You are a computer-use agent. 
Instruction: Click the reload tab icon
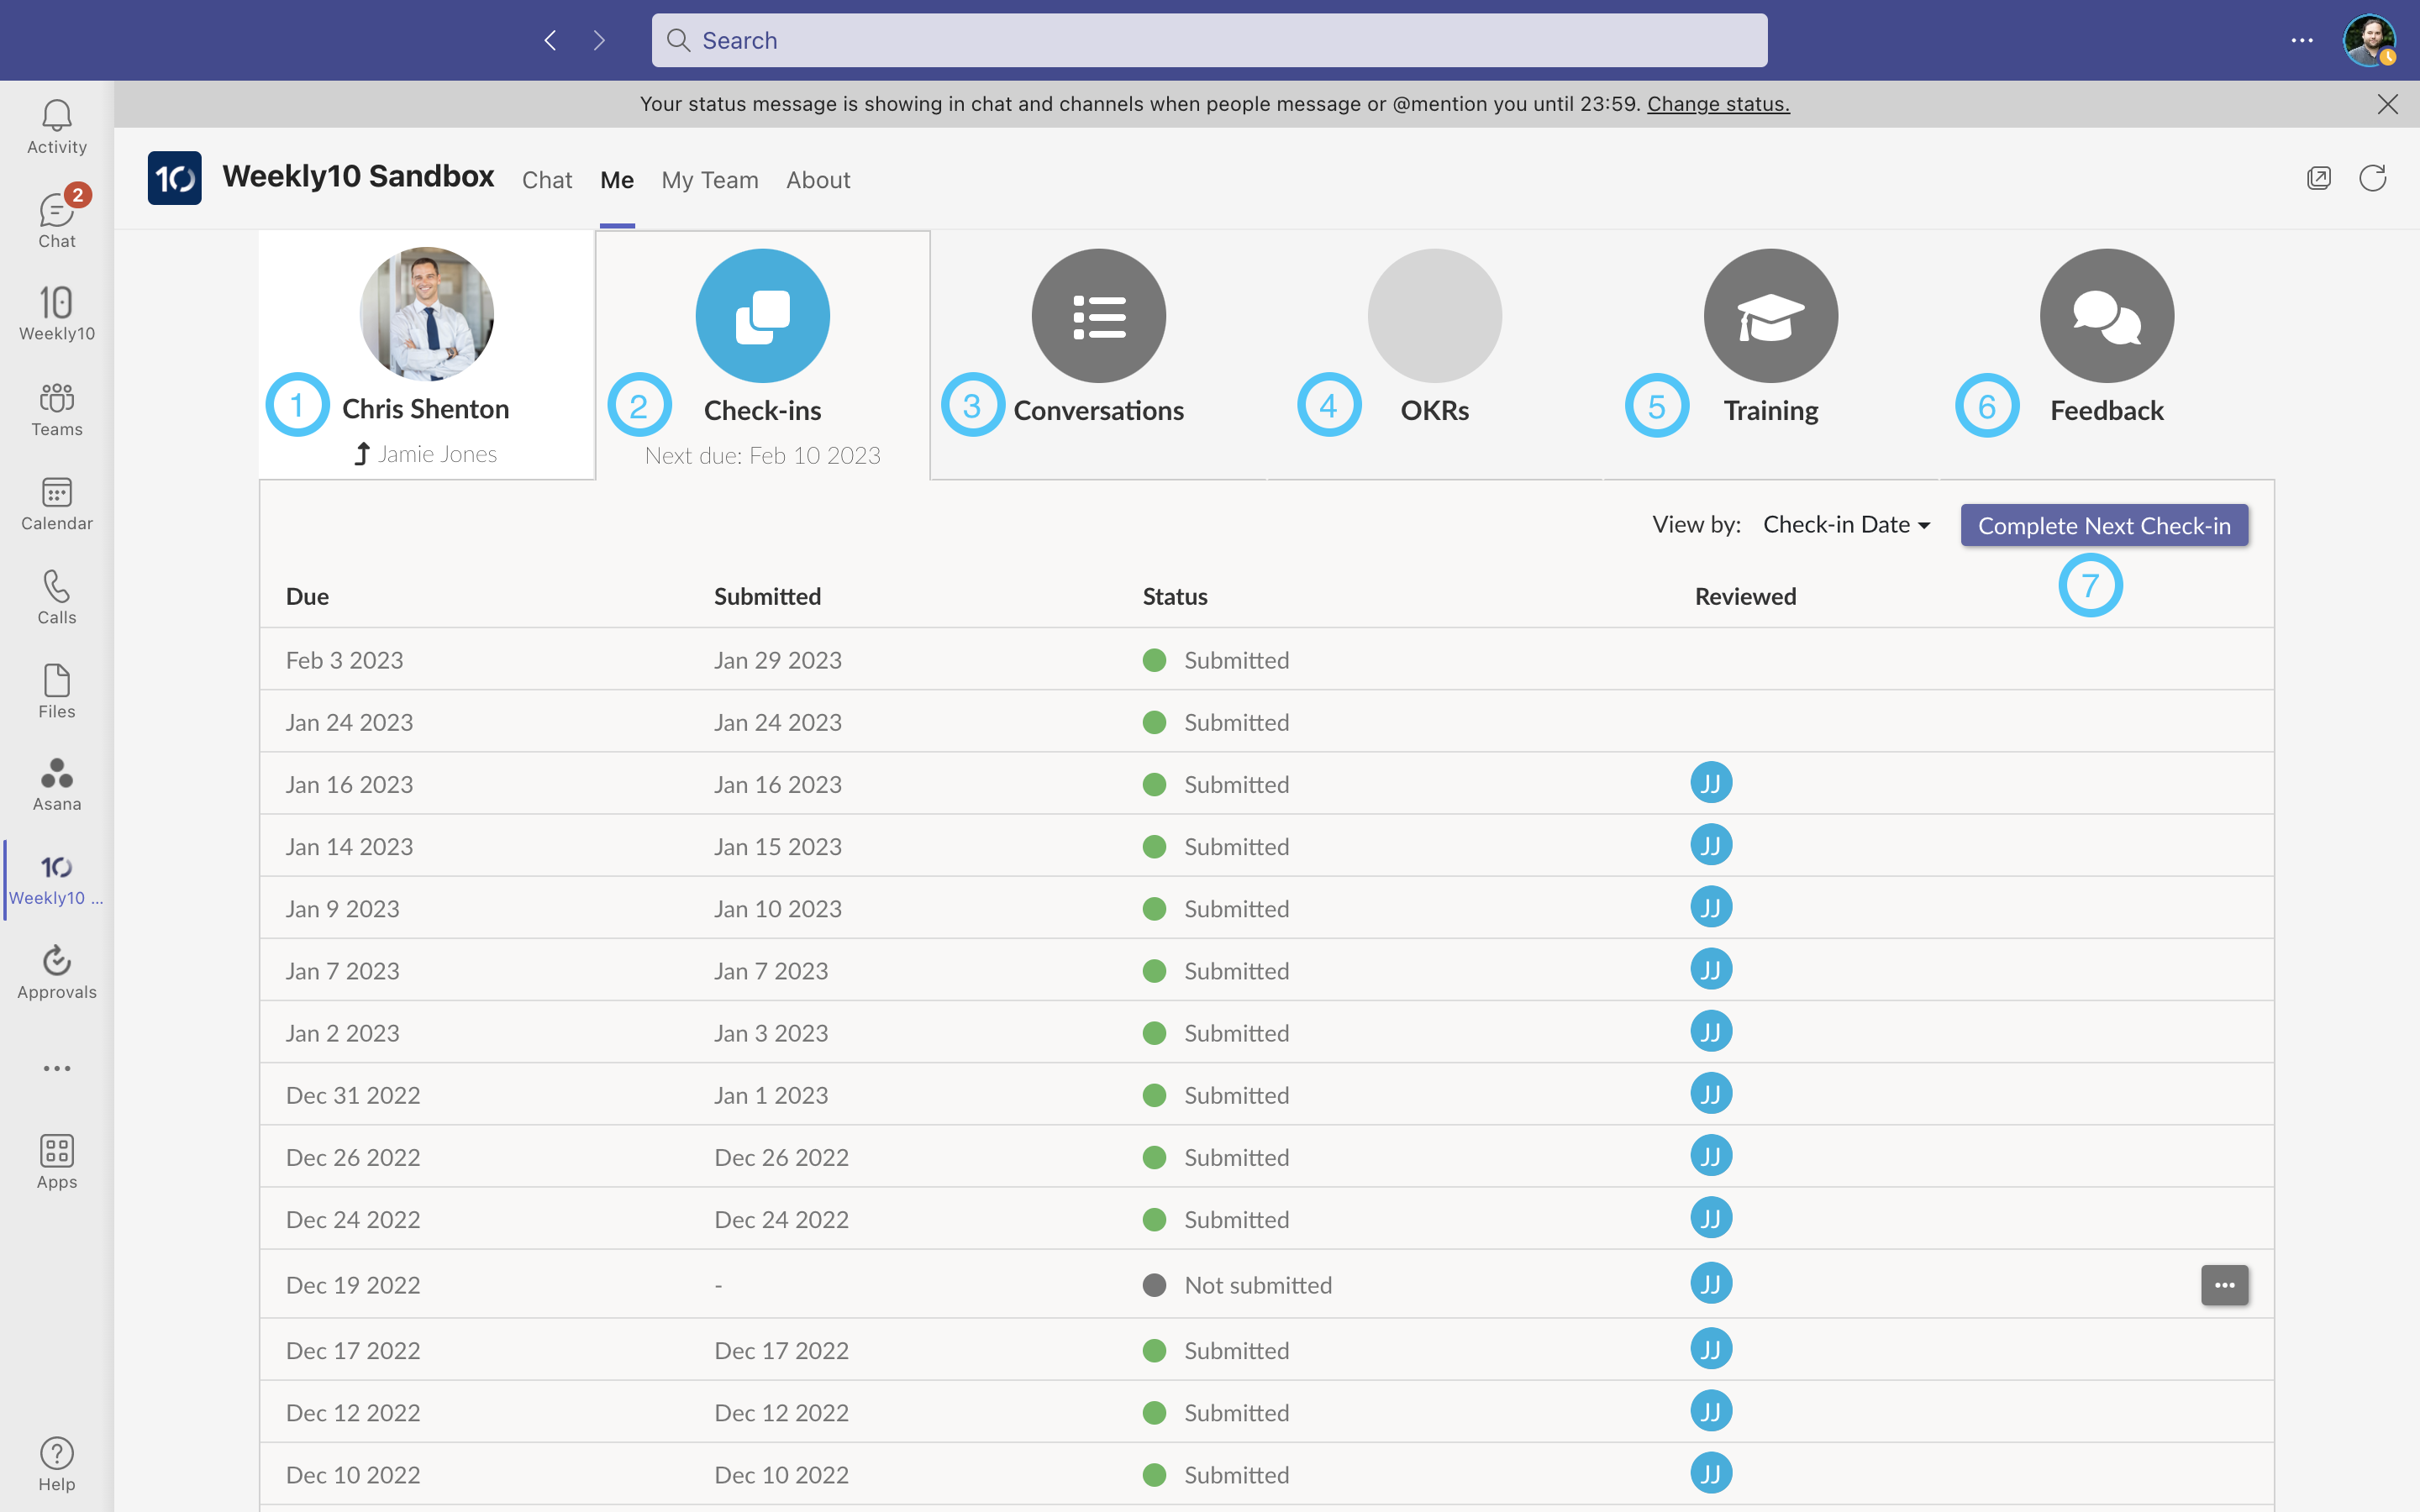click(2372, 179)
